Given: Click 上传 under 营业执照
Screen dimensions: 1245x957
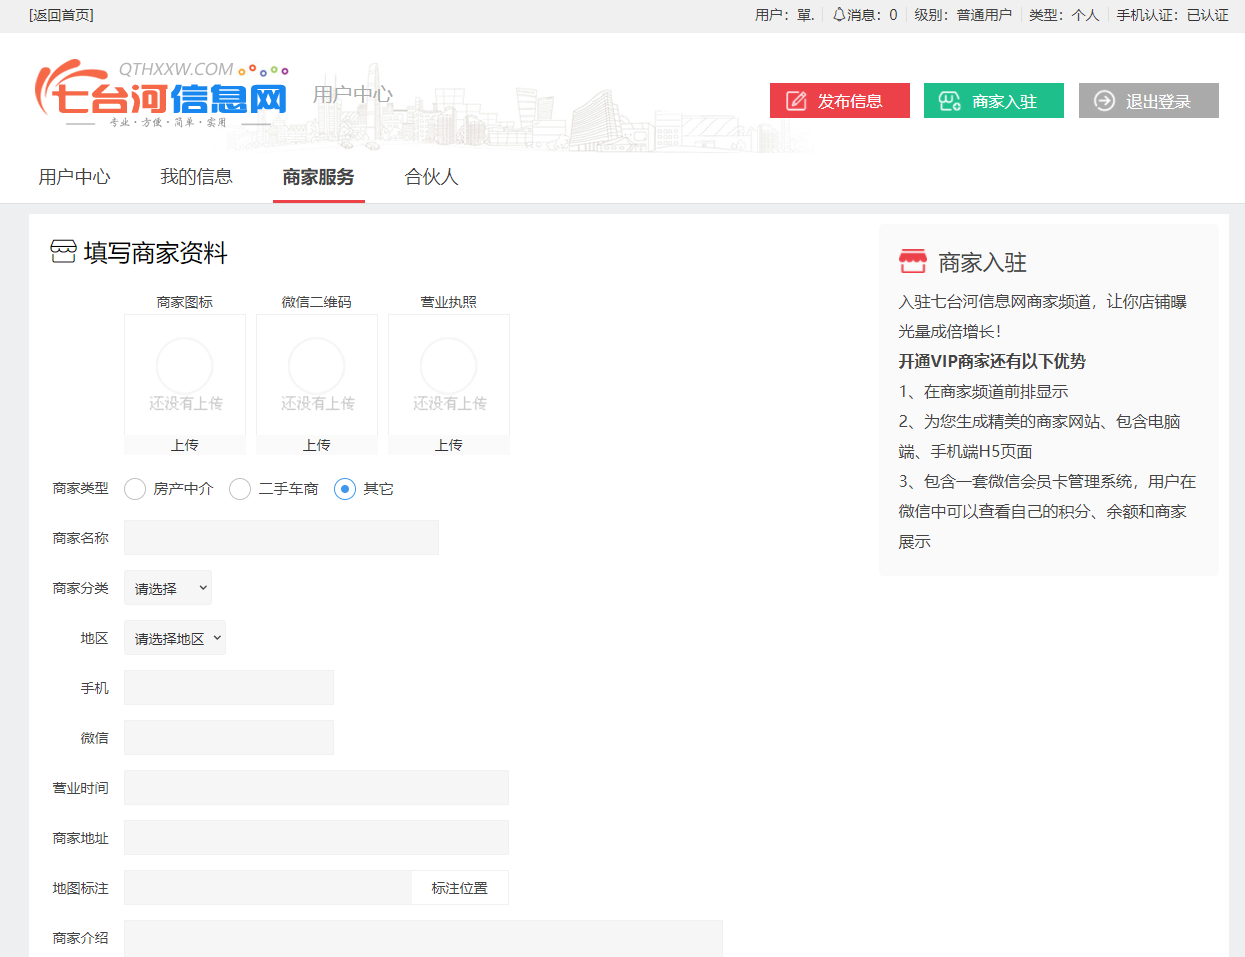Looking at the screenshot, I should 449,445.
